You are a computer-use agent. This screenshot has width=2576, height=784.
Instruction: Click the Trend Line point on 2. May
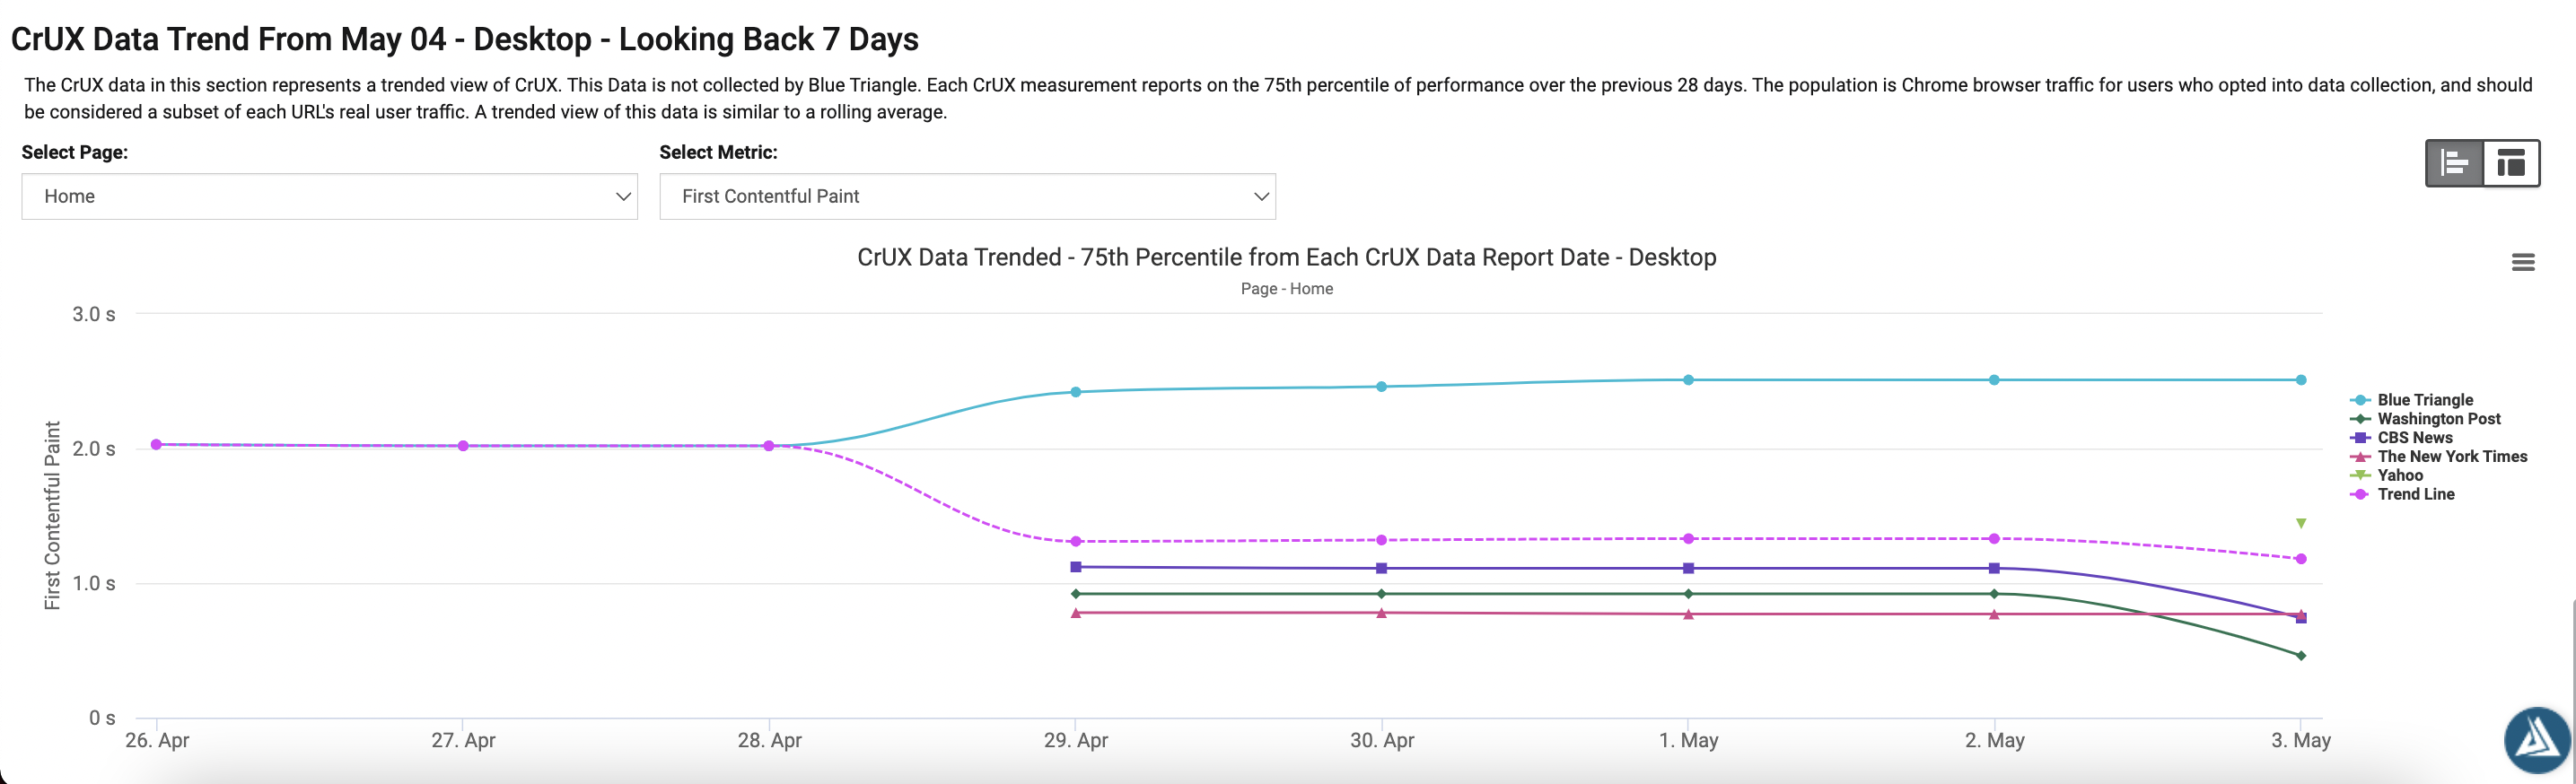[1994, 539]
